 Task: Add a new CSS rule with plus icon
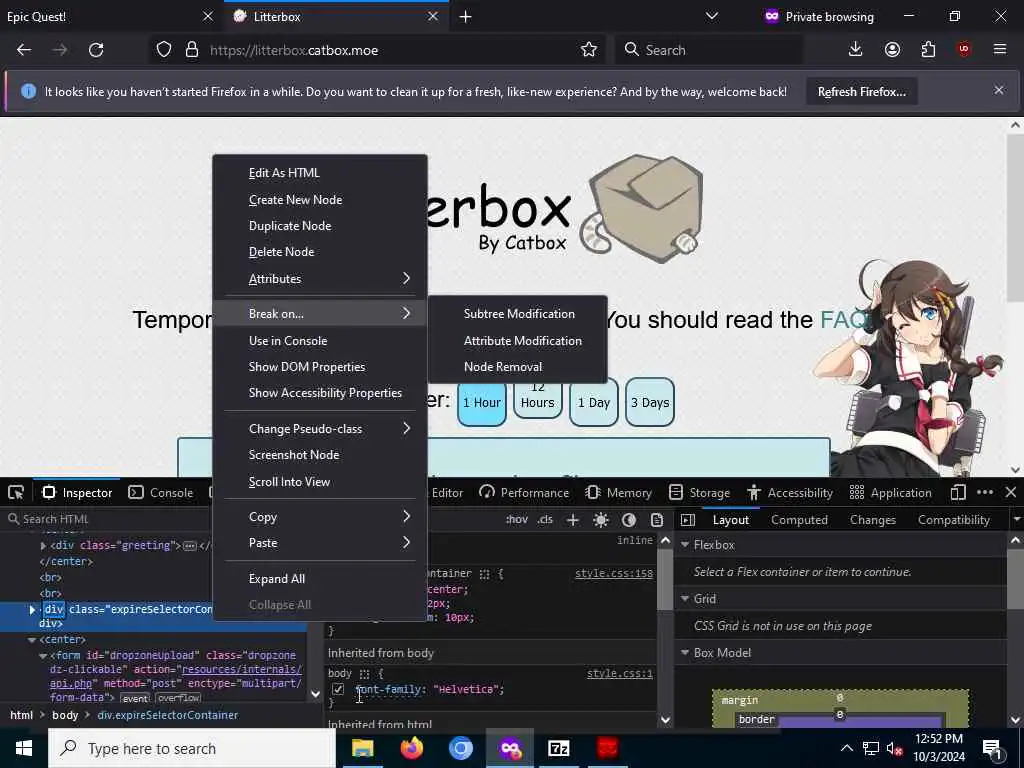[x=573, y=520]
